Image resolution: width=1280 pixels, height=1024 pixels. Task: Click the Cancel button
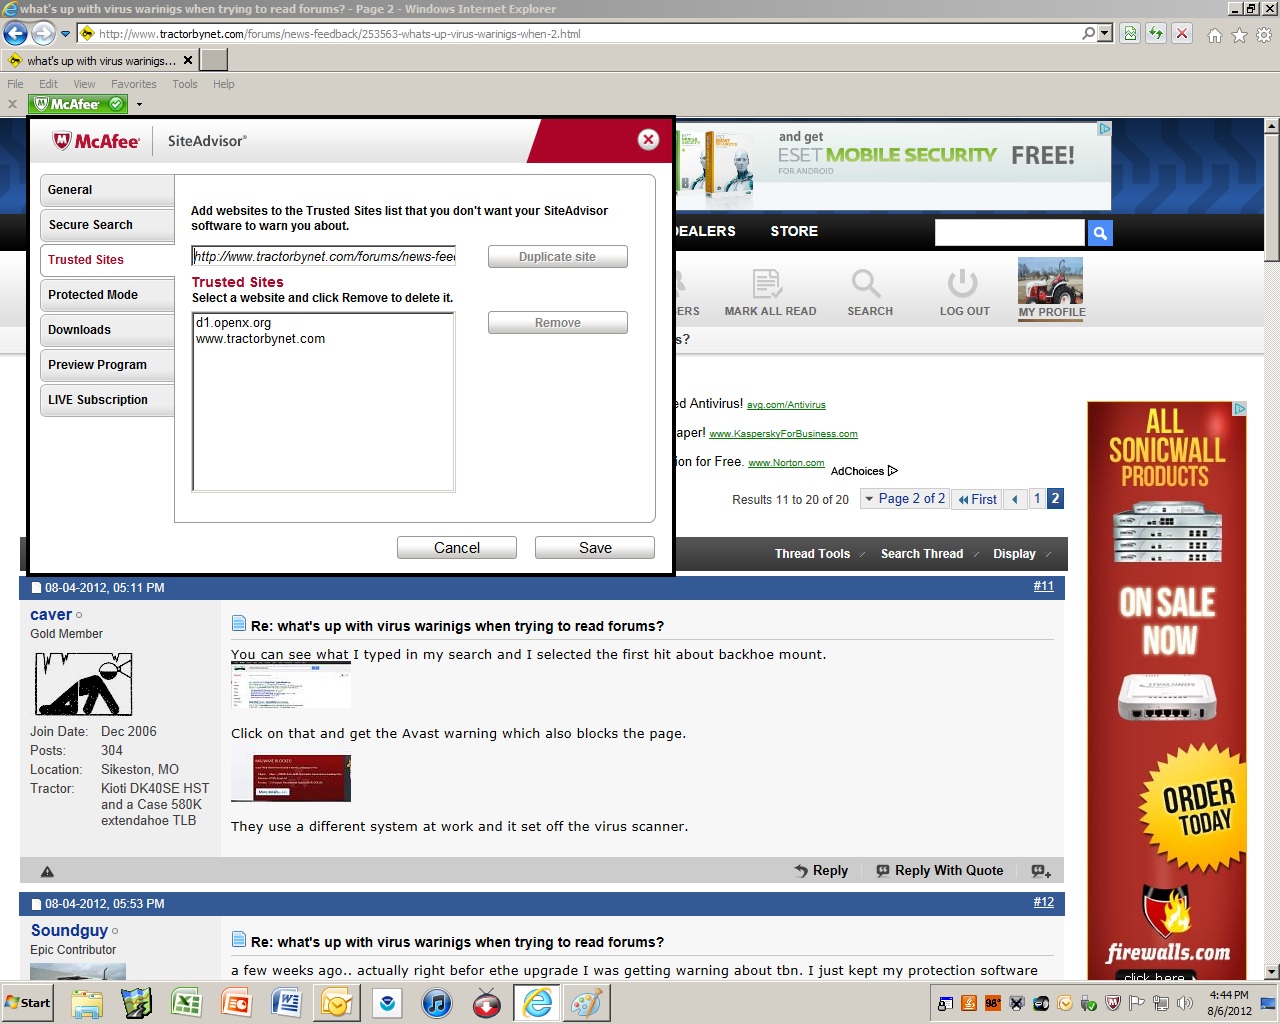457,548
